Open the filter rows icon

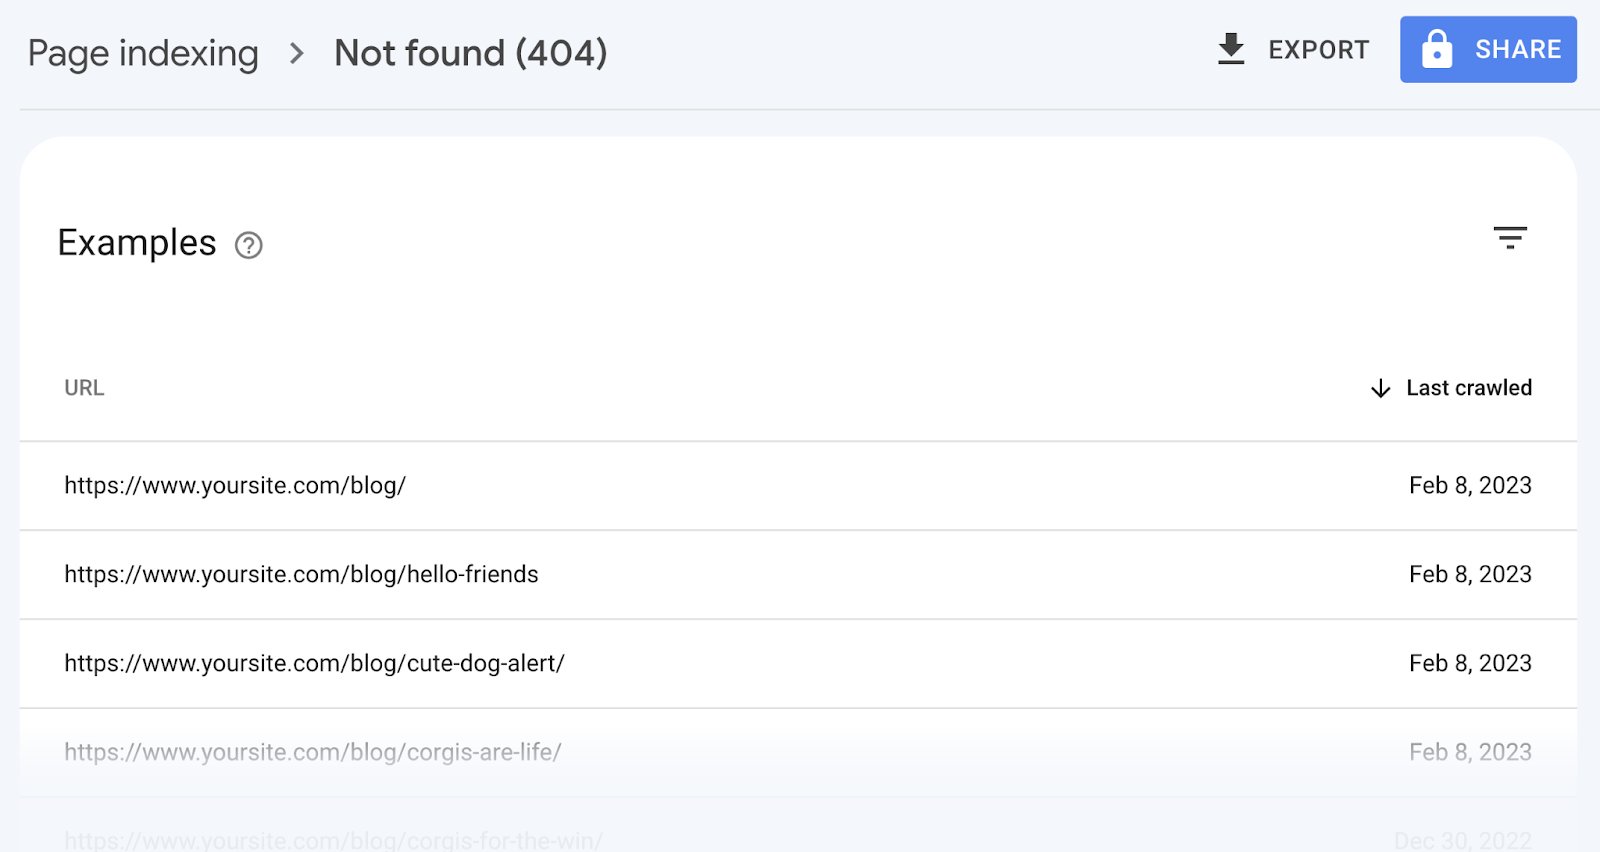[x=1510, y=238]
